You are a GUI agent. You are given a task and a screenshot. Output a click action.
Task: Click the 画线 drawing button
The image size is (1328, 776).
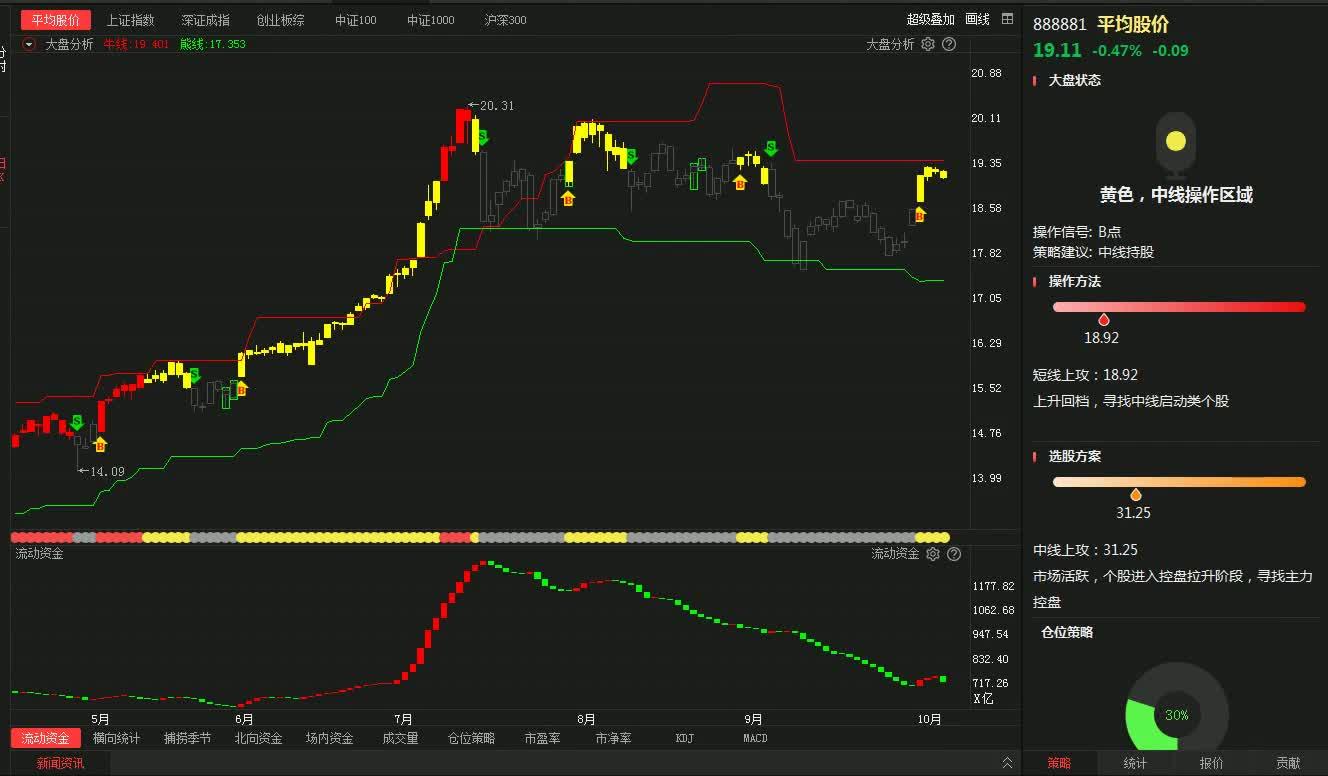pos(977,19)
